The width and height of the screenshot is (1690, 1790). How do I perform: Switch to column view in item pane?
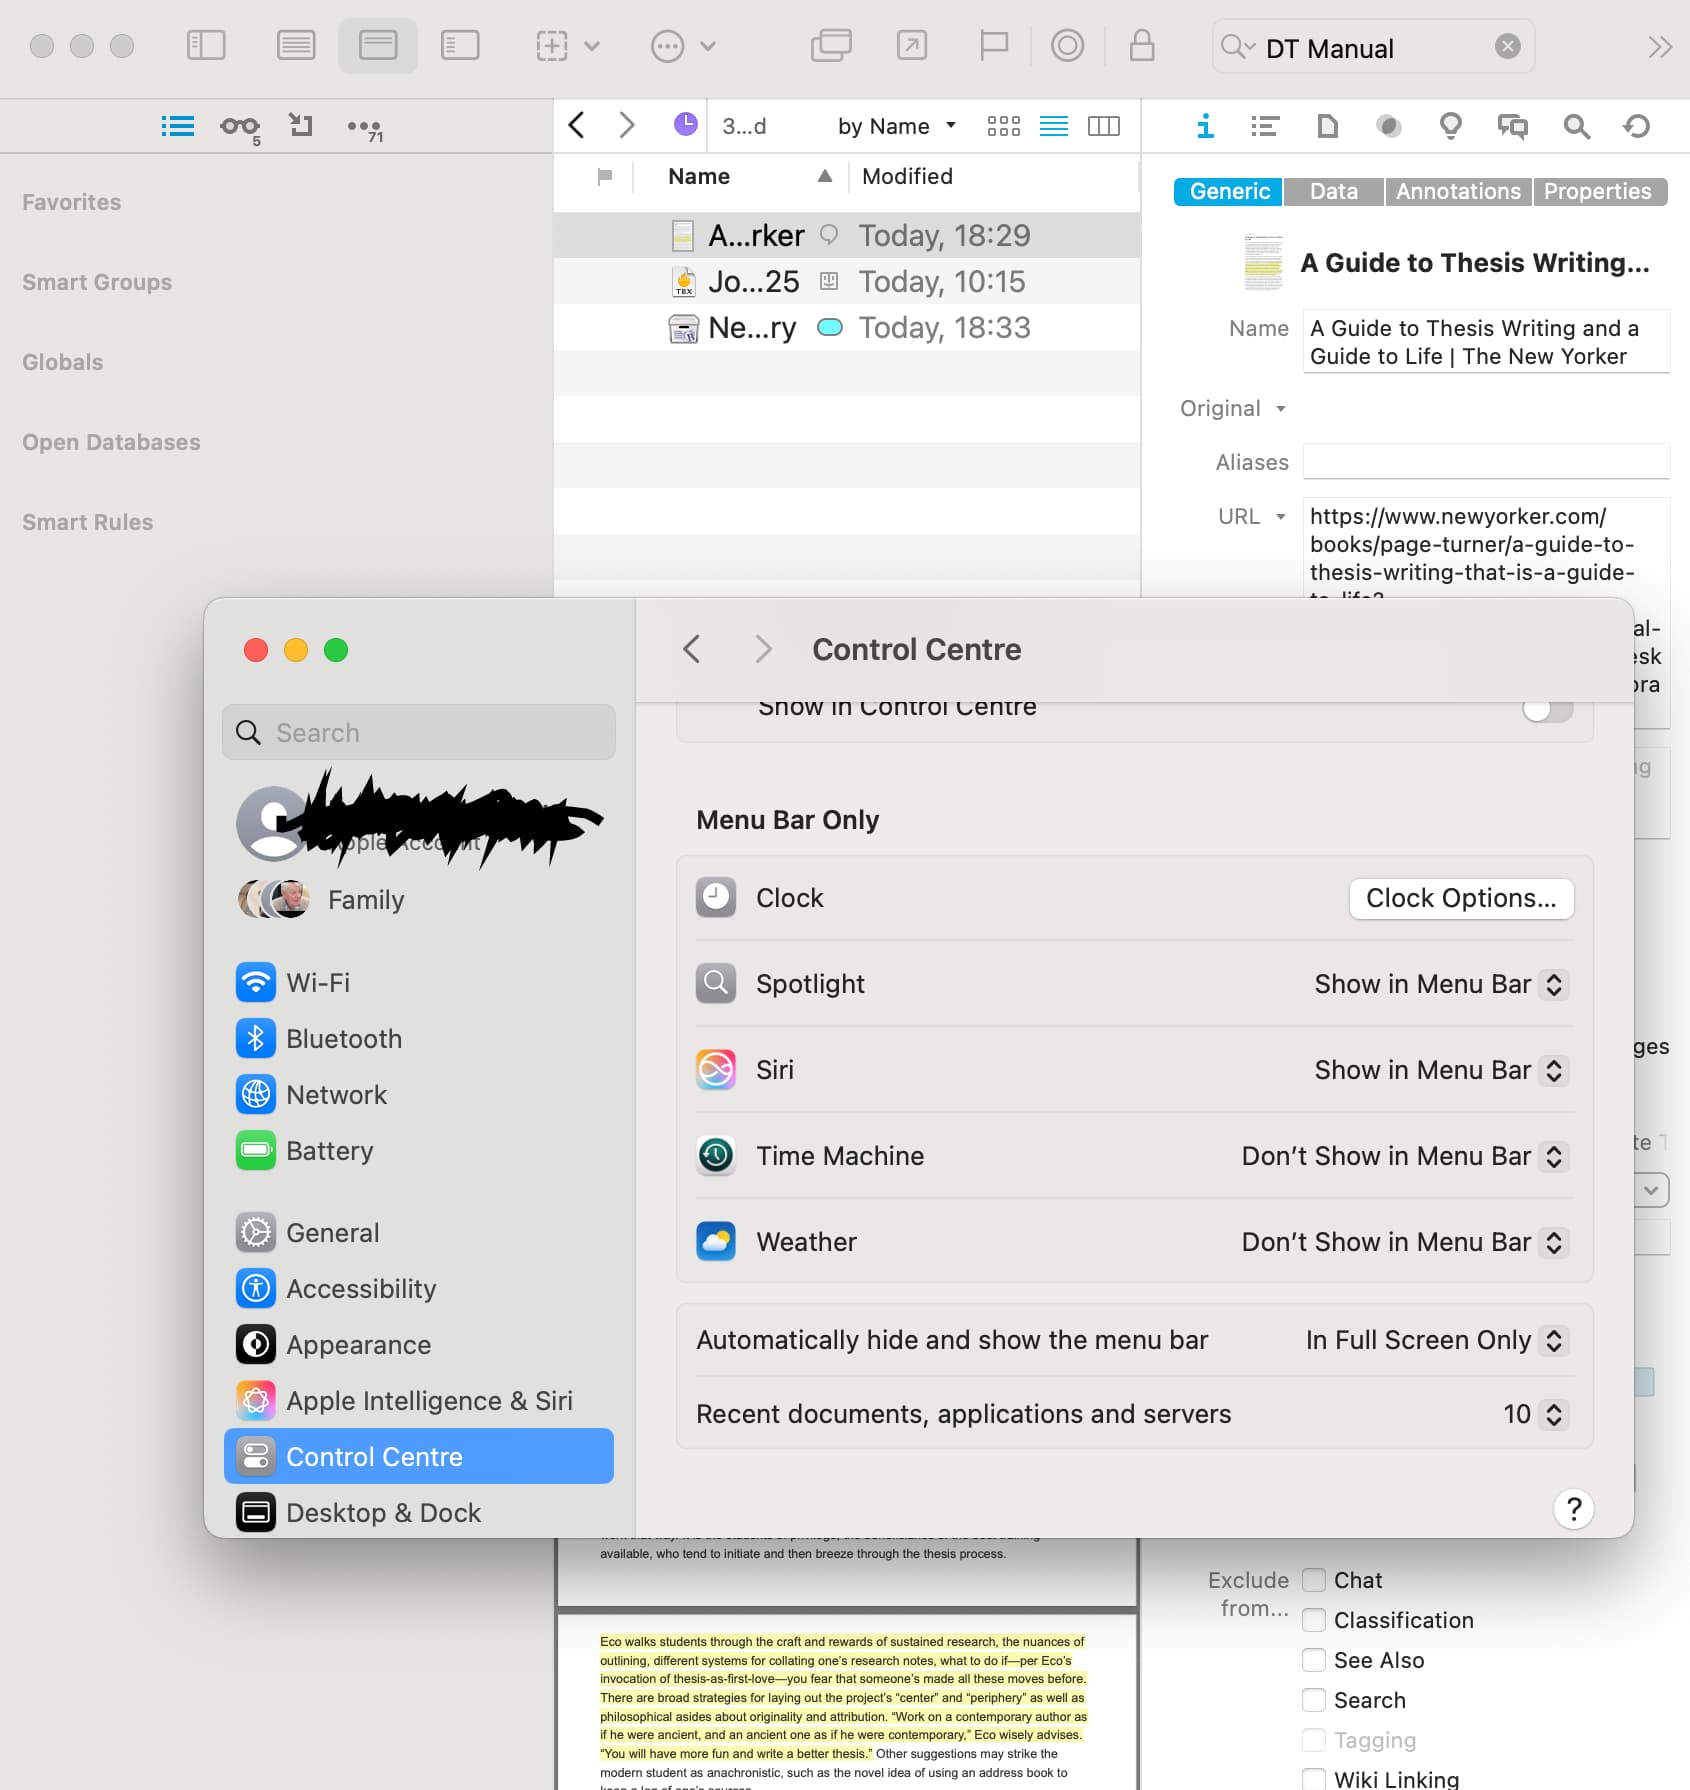coord(1104,126)
